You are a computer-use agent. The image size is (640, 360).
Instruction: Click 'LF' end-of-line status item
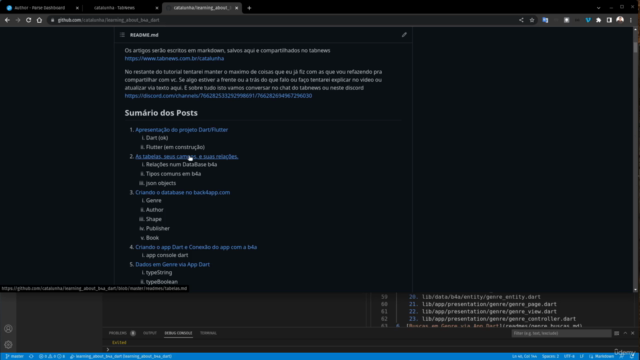(582, 356)
